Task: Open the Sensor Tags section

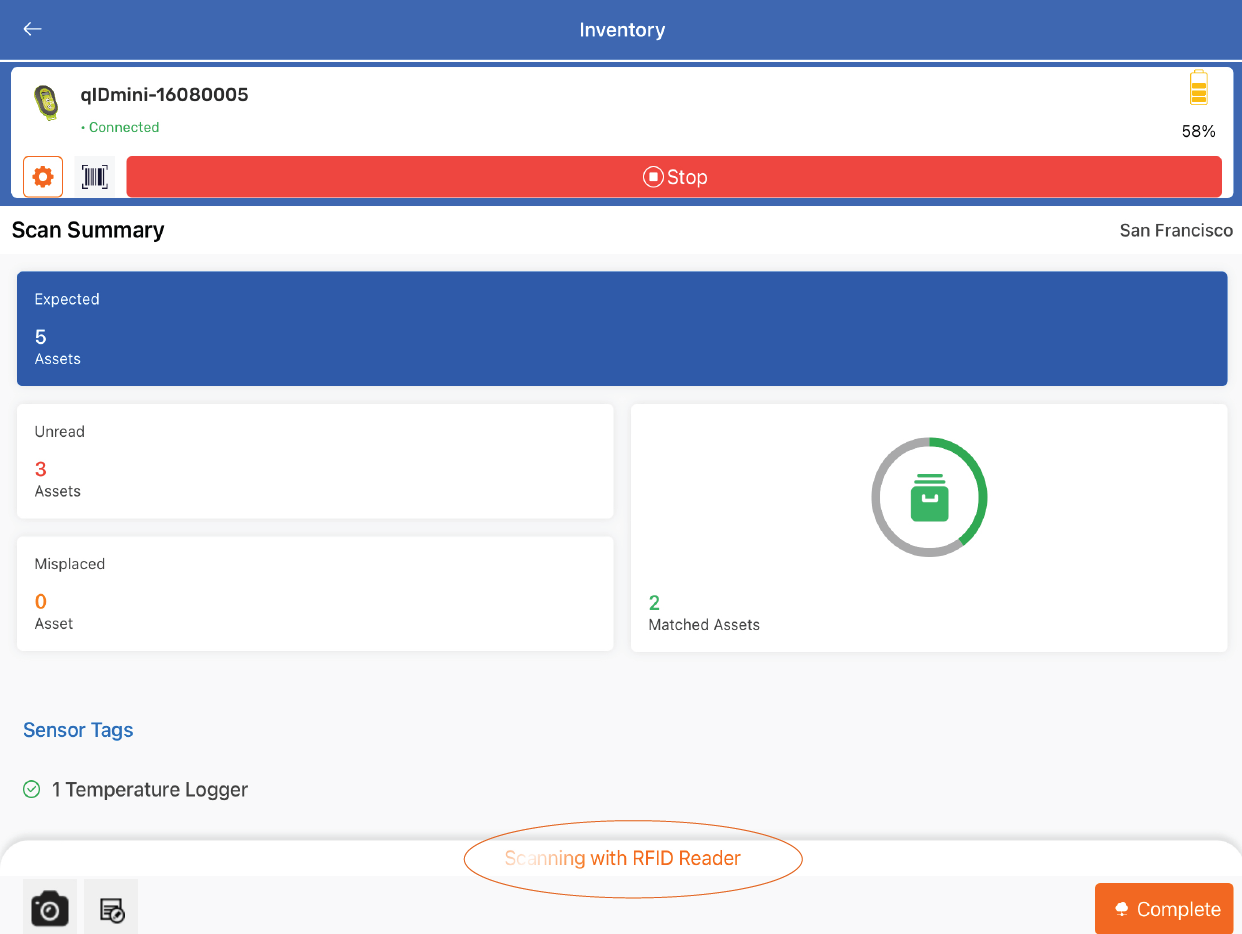Action: pos(78,730)
